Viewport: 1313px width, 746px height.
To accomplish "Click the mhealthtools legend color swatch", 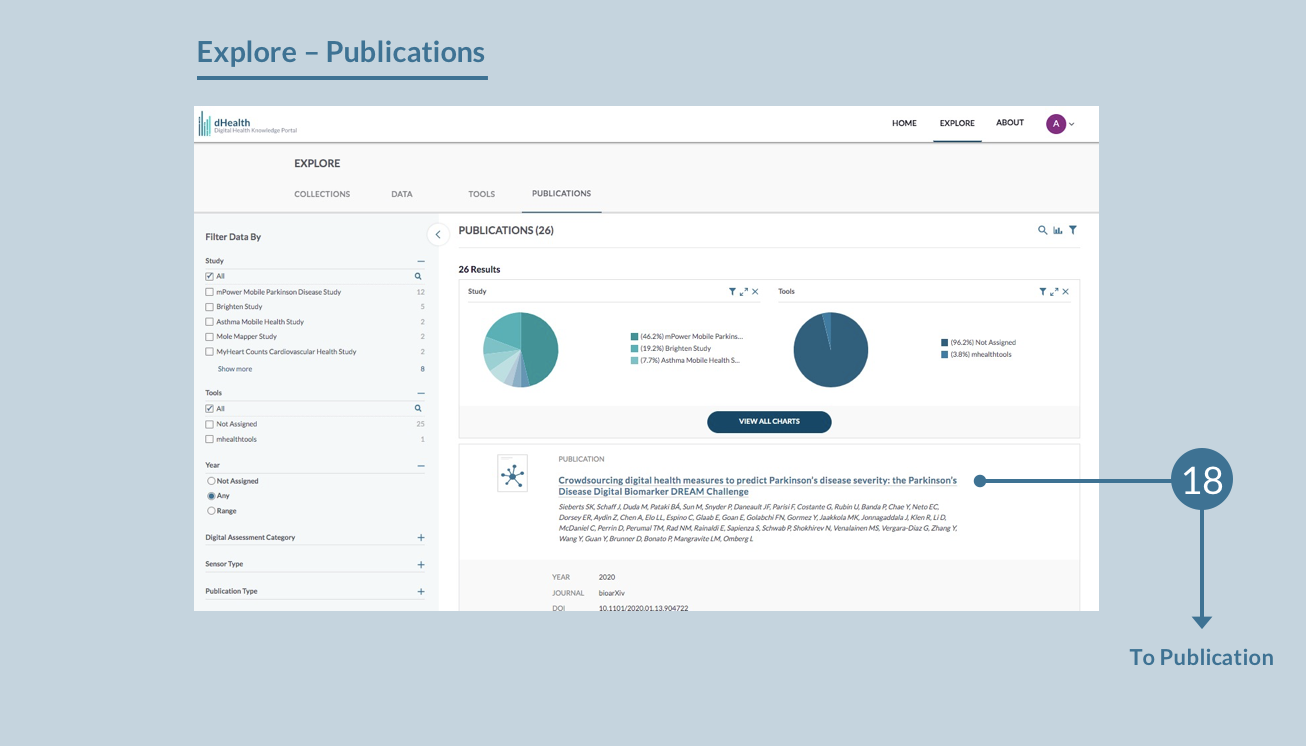I will (944, 355).
